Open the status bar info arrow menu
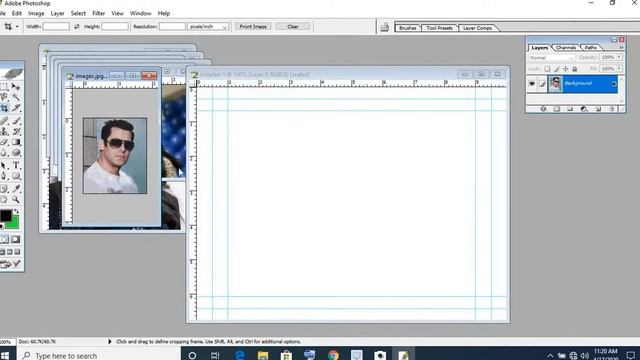The height and width of the screenshot is (360, 640). pyautogui.click(x=109, y=341)
